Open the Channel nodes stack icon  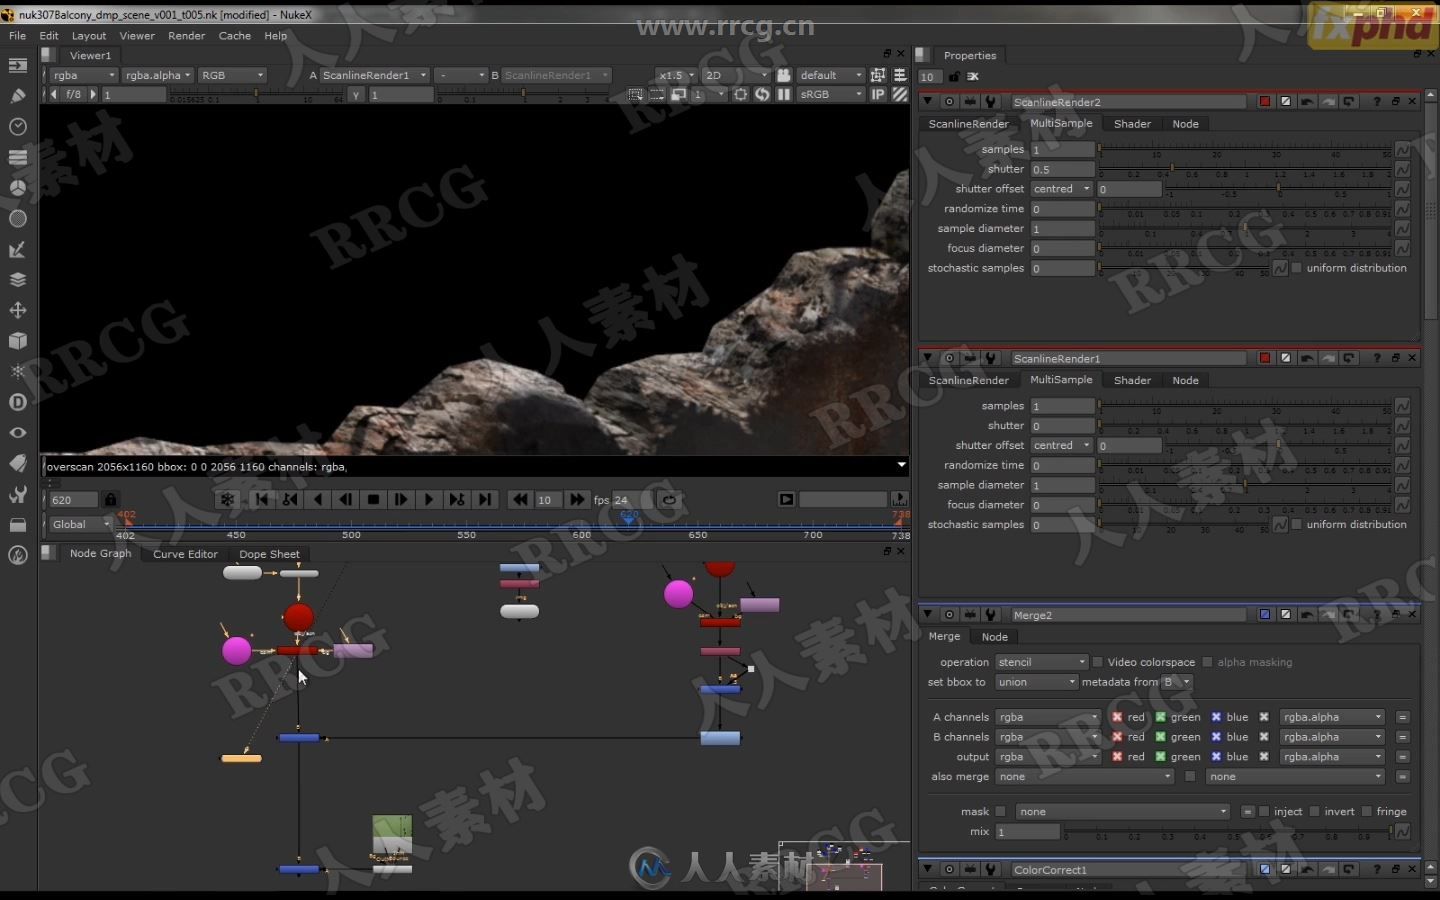pos(17,157)
